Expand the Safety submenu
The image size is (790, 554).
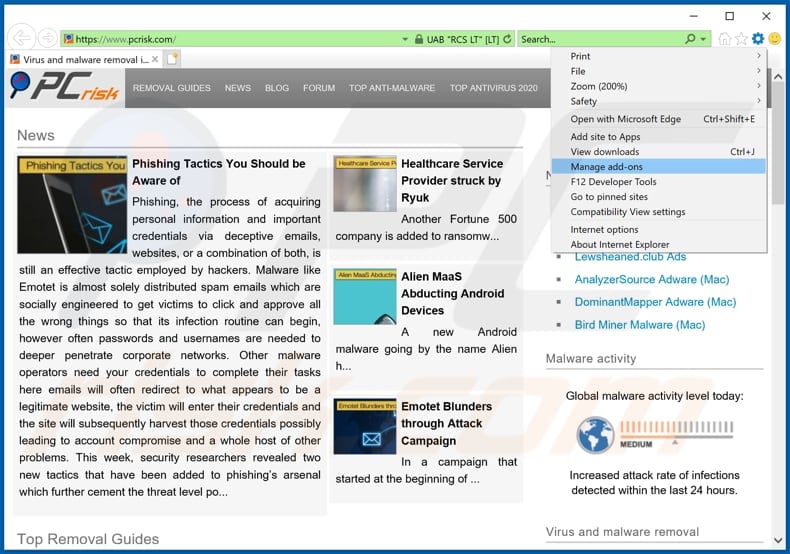click(659, 101)
